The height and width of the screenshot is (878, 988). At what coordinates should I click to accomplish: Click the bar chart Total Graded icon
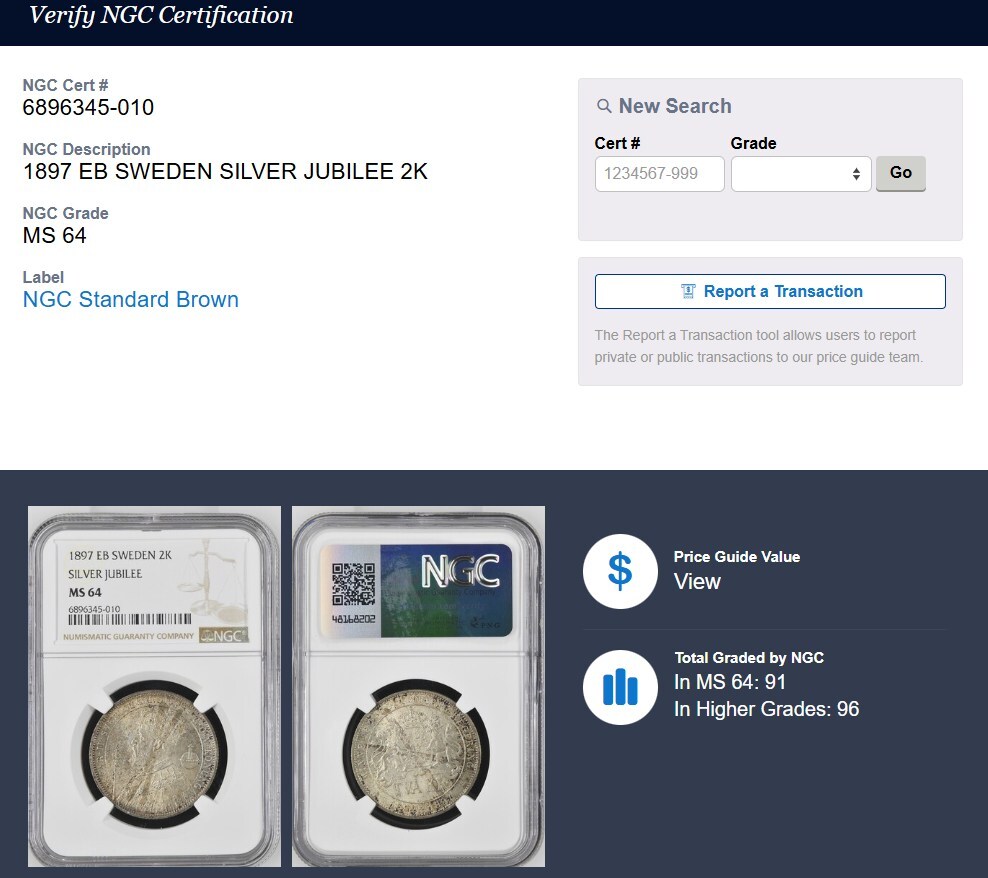(620, 687)
